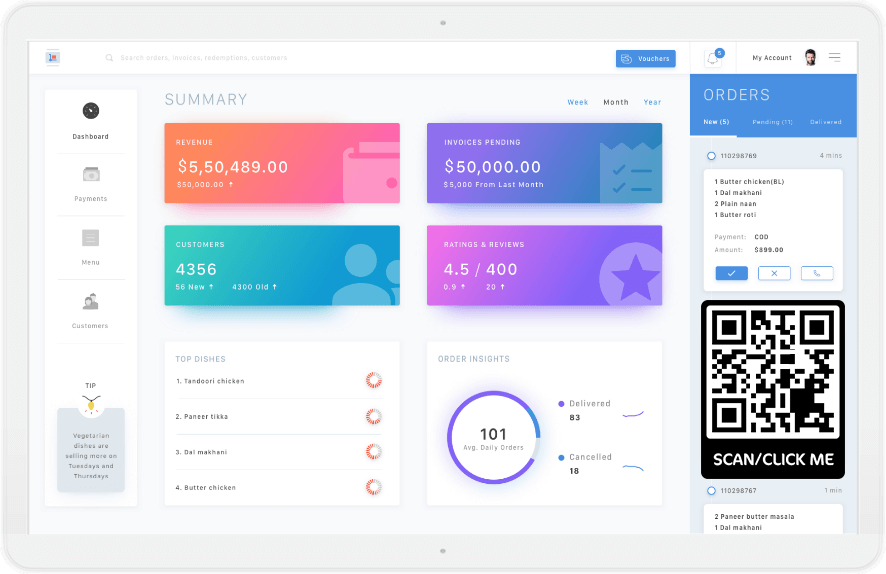The width and height of the screenshot is (886, 574).
Task: Open the Ratings & Reviews card
Action: pyautogui.click(x=545, y=266)
